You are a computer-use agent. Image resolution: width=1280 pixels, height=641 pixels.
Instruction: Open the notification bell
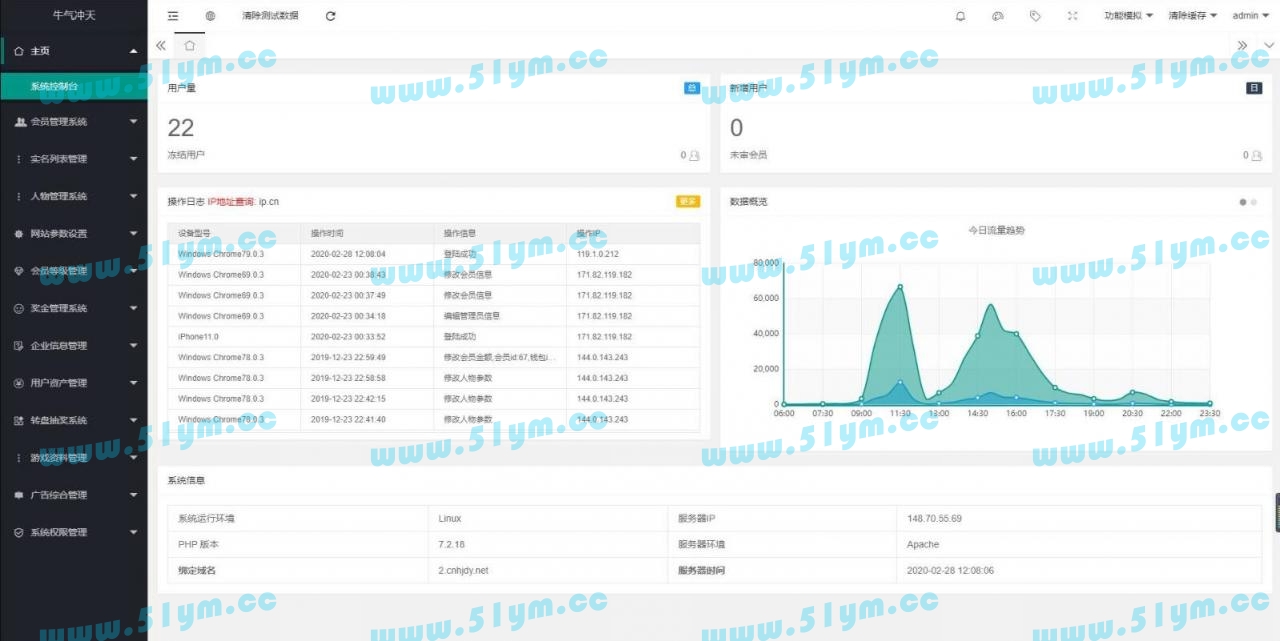pyautogui.click(x=961, y=16)
